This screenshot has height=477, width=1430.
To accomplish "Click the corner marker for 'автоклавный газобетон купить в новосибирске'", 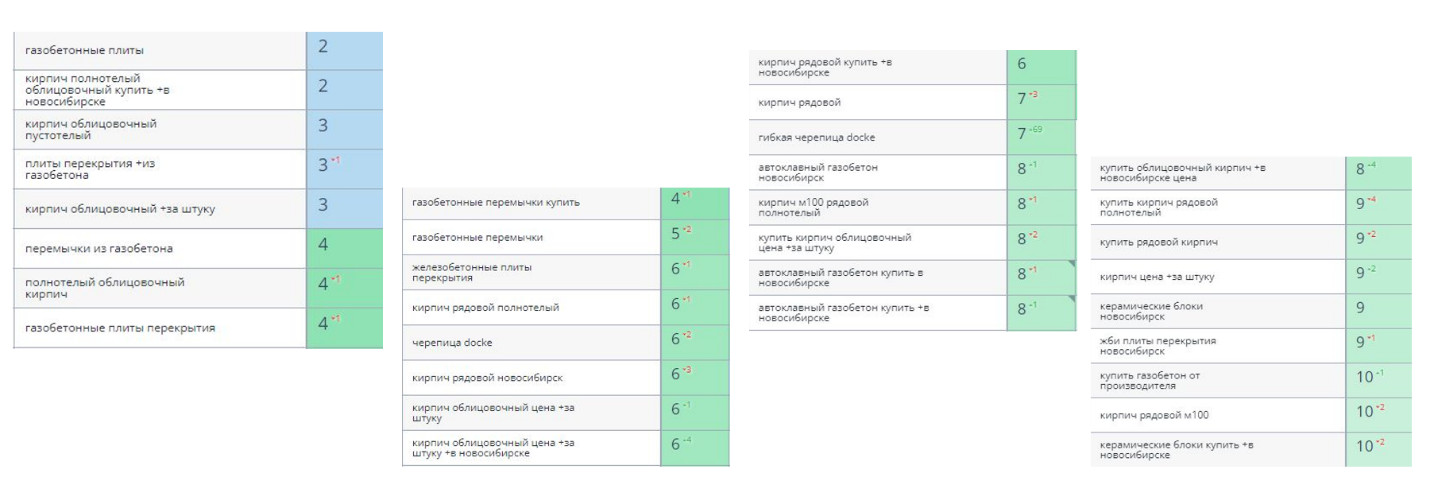I will [x=1071, y=264].
